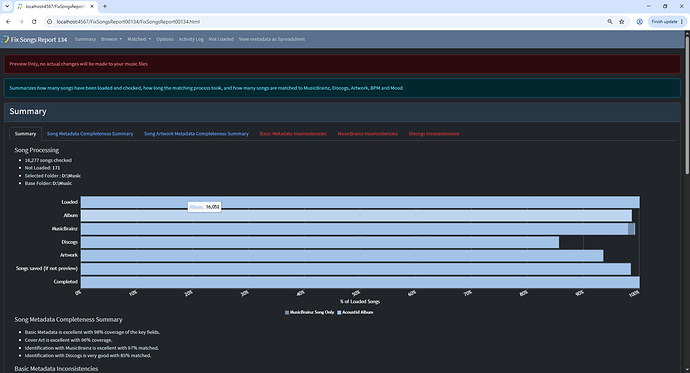Image resolution: width=690 pixels, height=373 pixels.
Task: Click 'Identification with MusicBrainz is excellent' line
Action: point(92,348)
